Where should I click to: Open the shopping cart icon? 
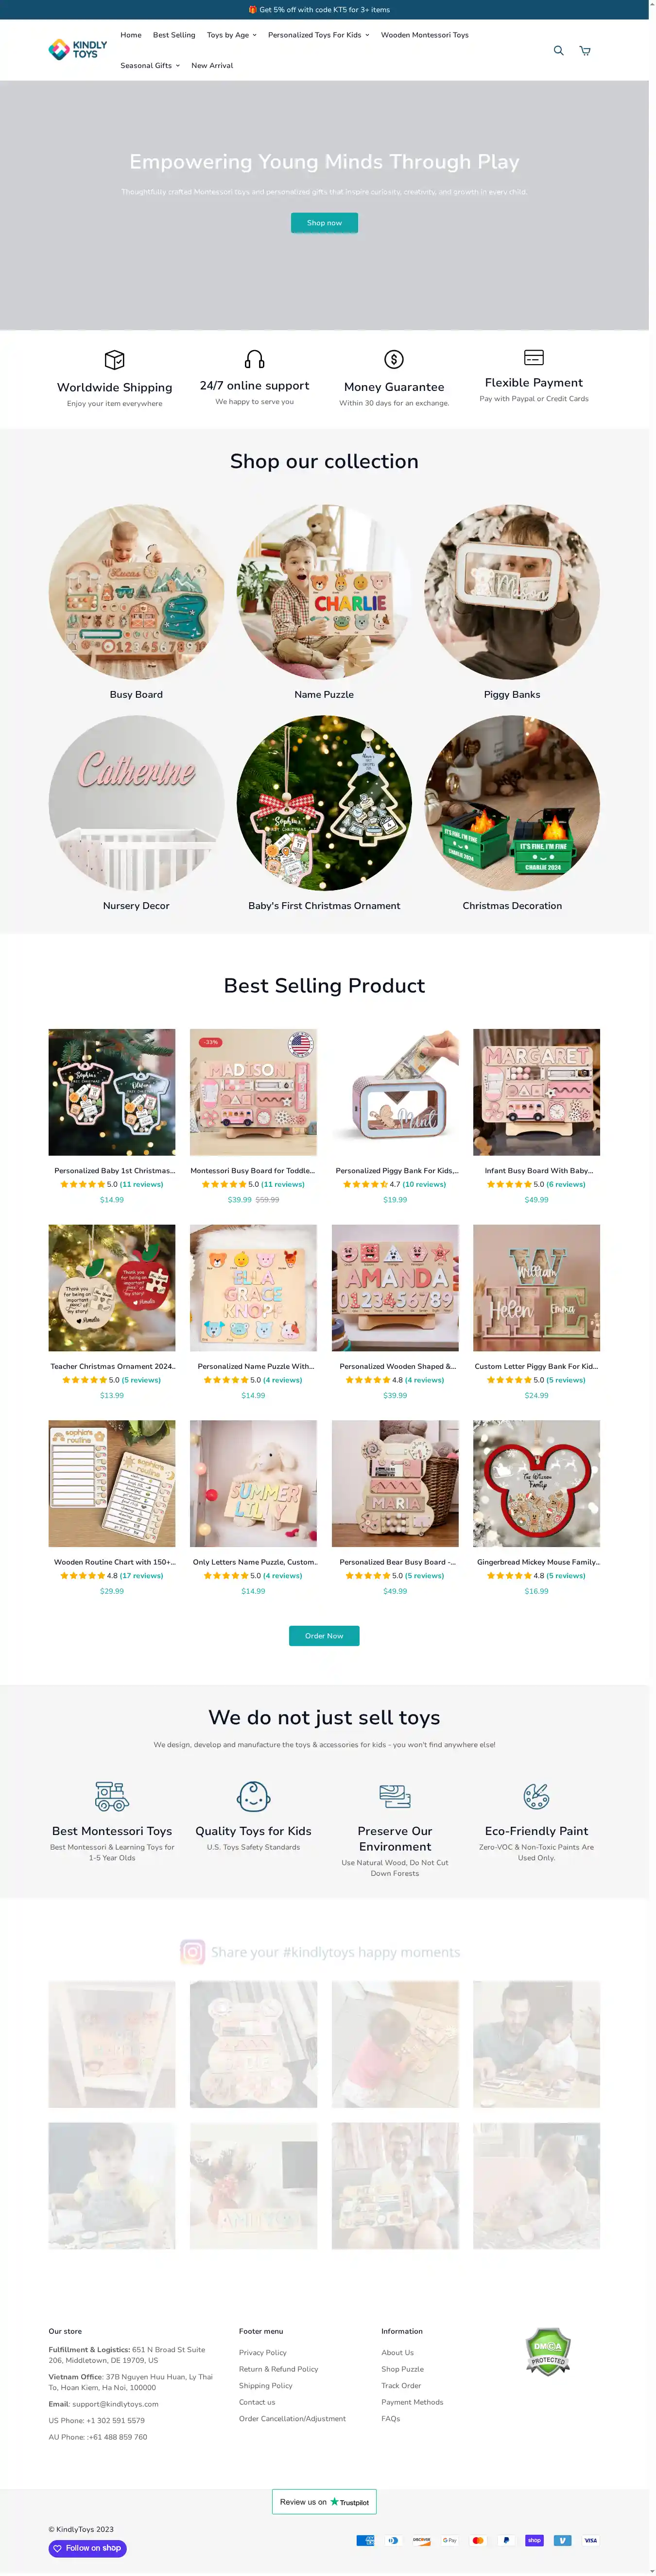tap(585, 50)
